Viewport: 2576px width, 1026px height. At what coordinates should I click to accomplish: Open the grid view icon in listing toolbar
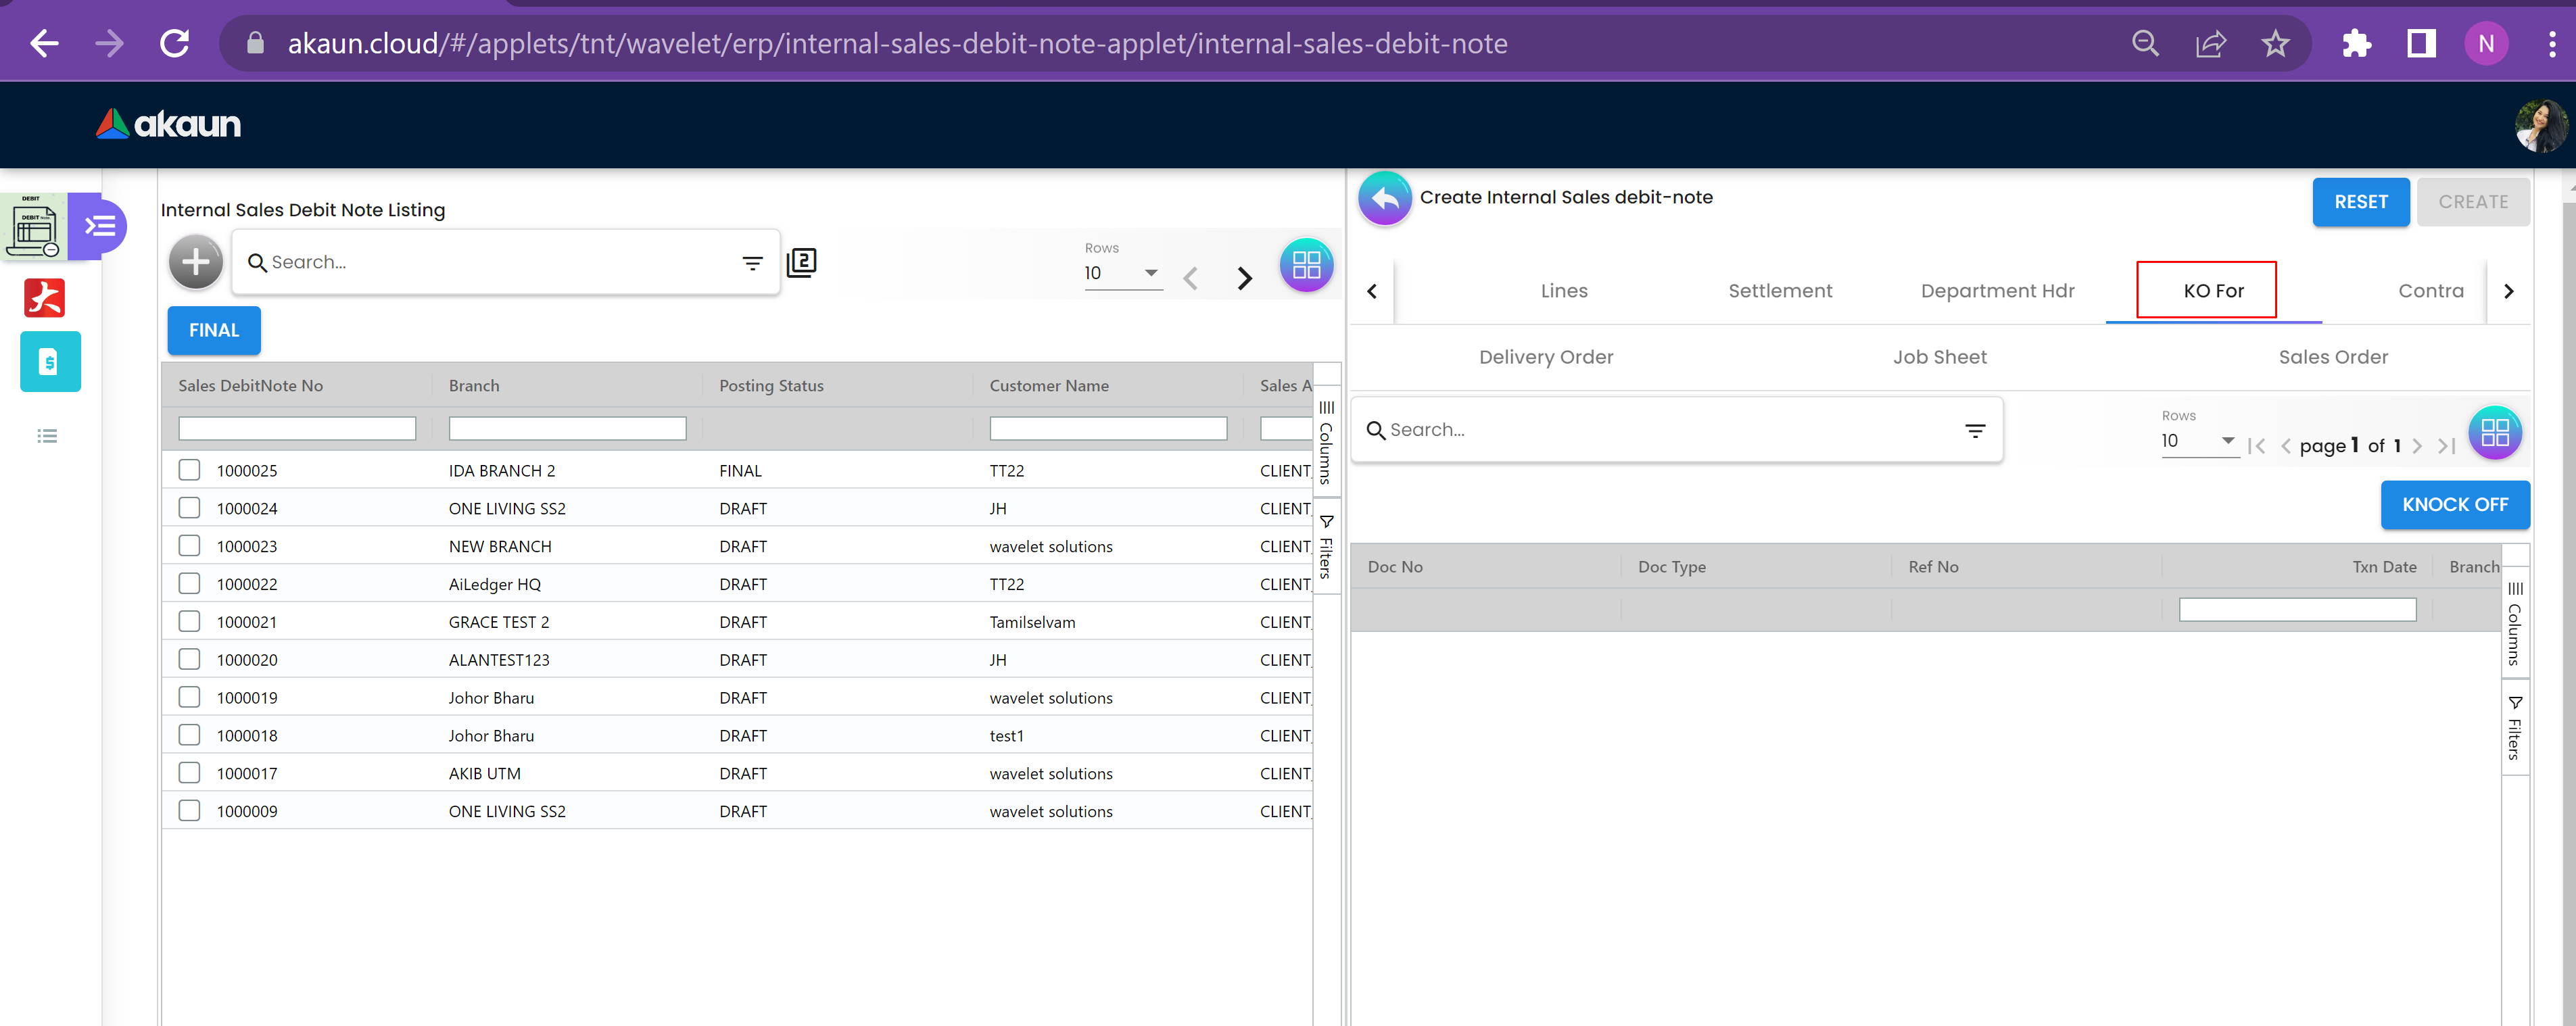coord(1306,265)
